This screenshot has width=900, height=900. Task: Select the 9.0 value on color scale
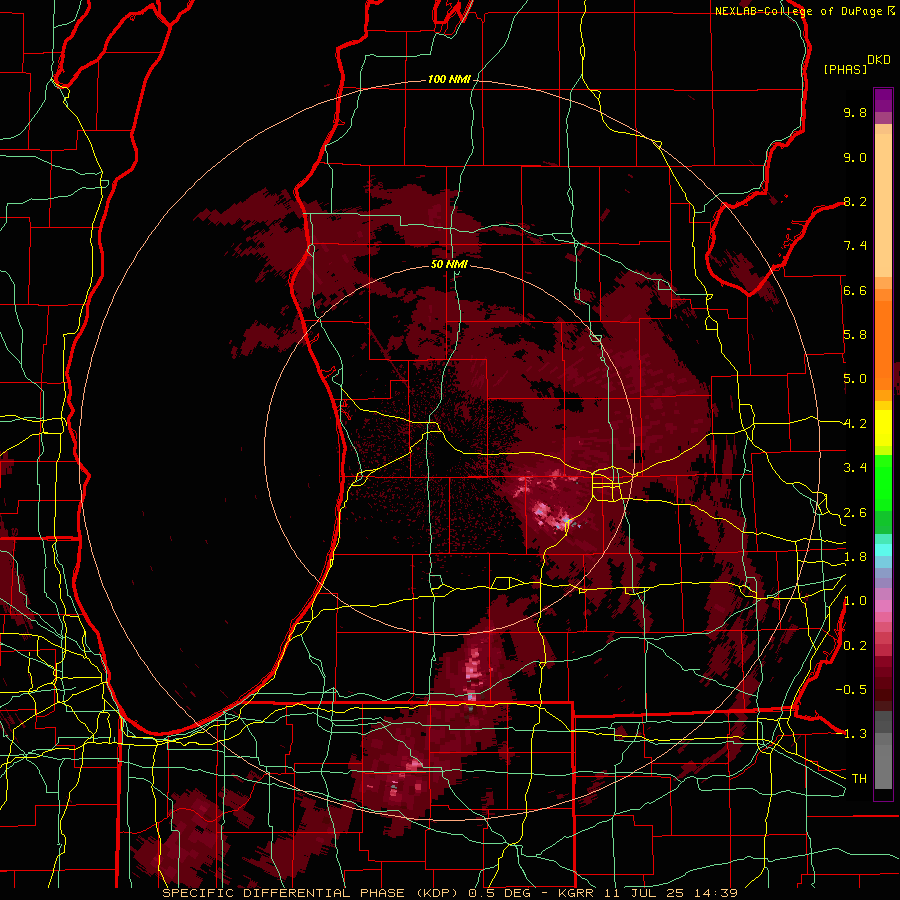coord(855,157)
